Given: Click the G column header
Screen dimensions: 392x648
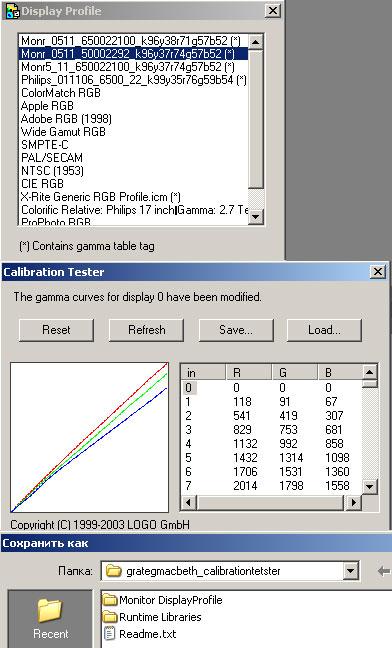Looking at the screenshot, I should (x=295, y=373).
